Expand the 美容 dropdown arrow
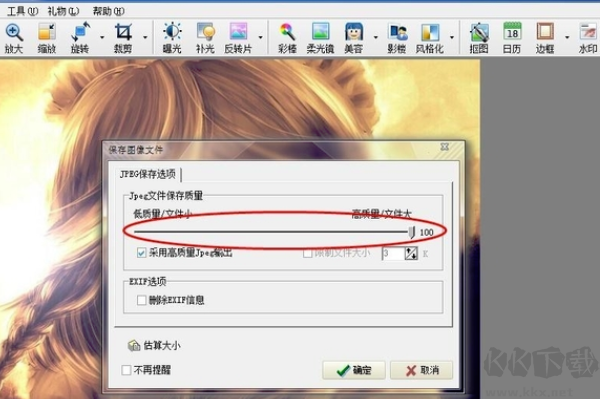600x399 pixels. [375, 37]
